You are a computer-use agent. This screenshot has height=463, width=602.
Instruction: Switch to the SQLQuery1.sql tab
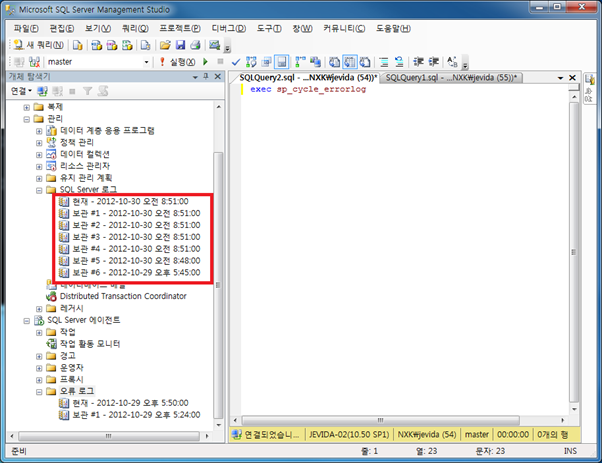coord(451,78)
